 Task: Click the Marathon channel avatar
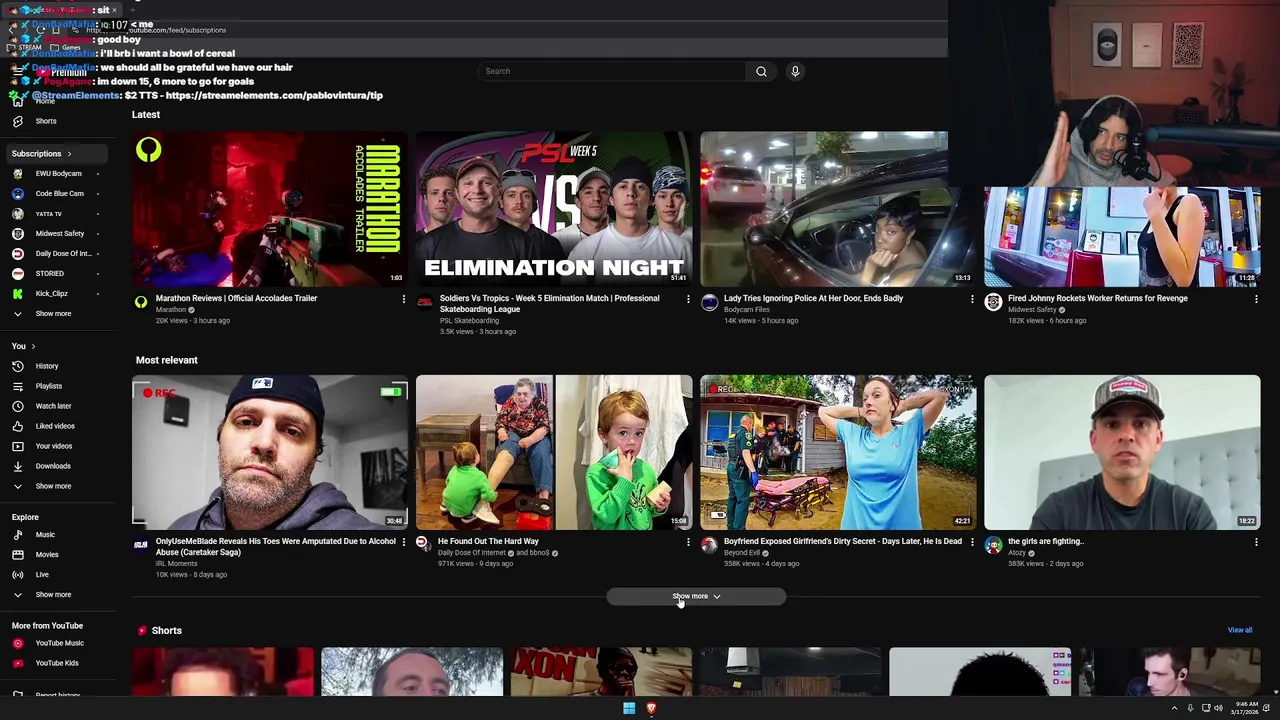coord(141,302)
